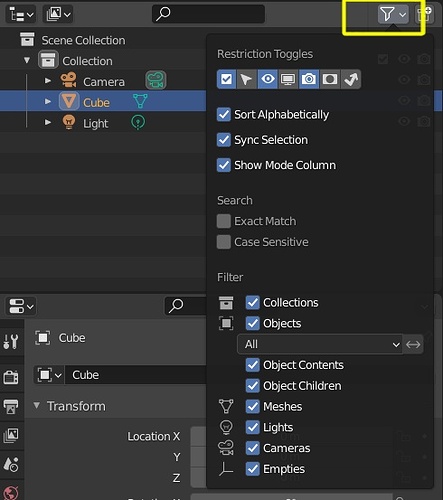Open the Outliner editor type menu
The width and height of the screenshot is (443, 500).
coord(21,14)
